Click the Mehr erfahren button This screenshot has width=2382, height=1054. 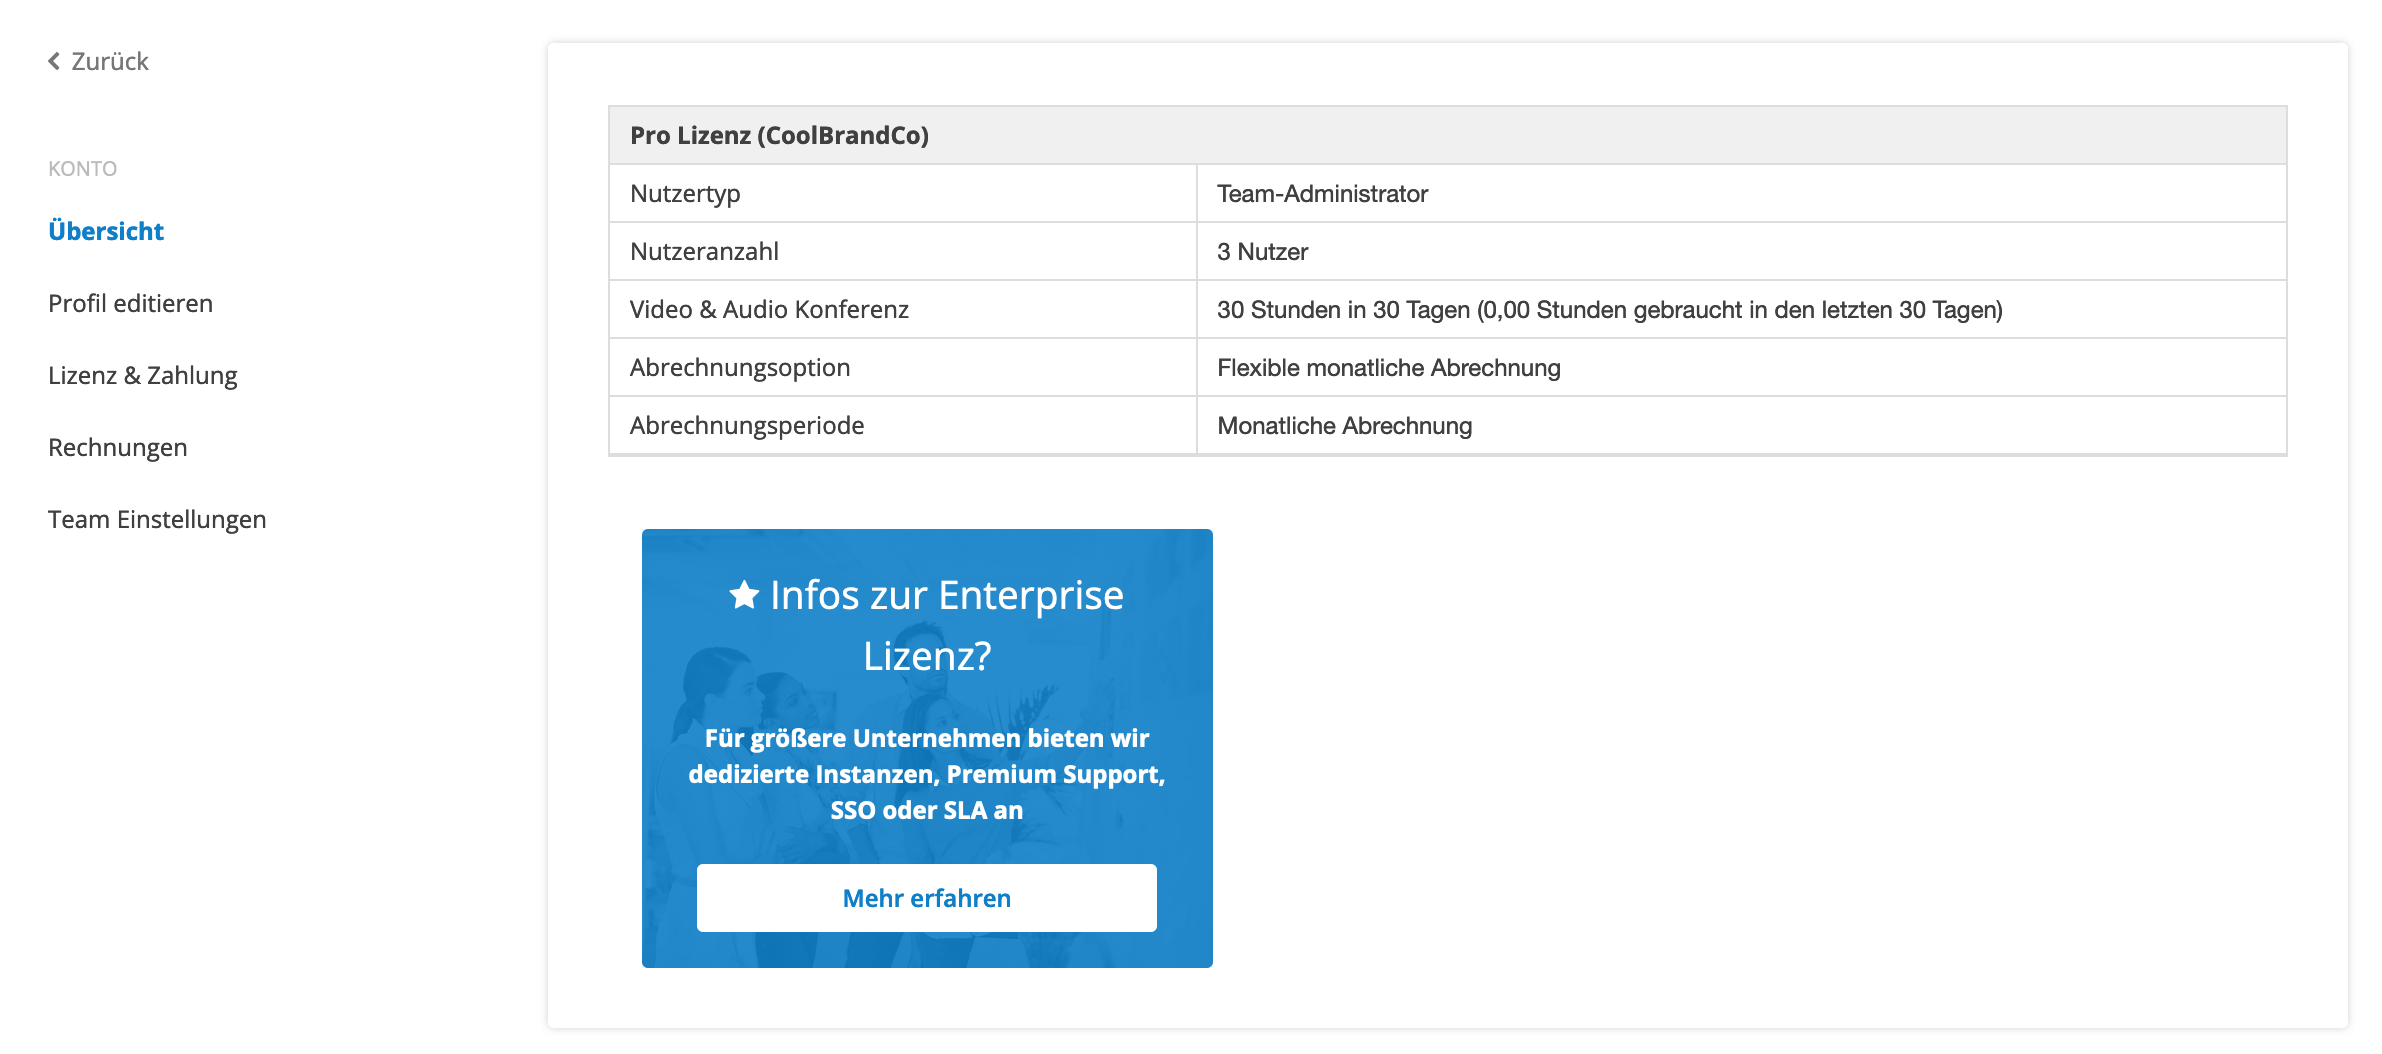(927, 898)
